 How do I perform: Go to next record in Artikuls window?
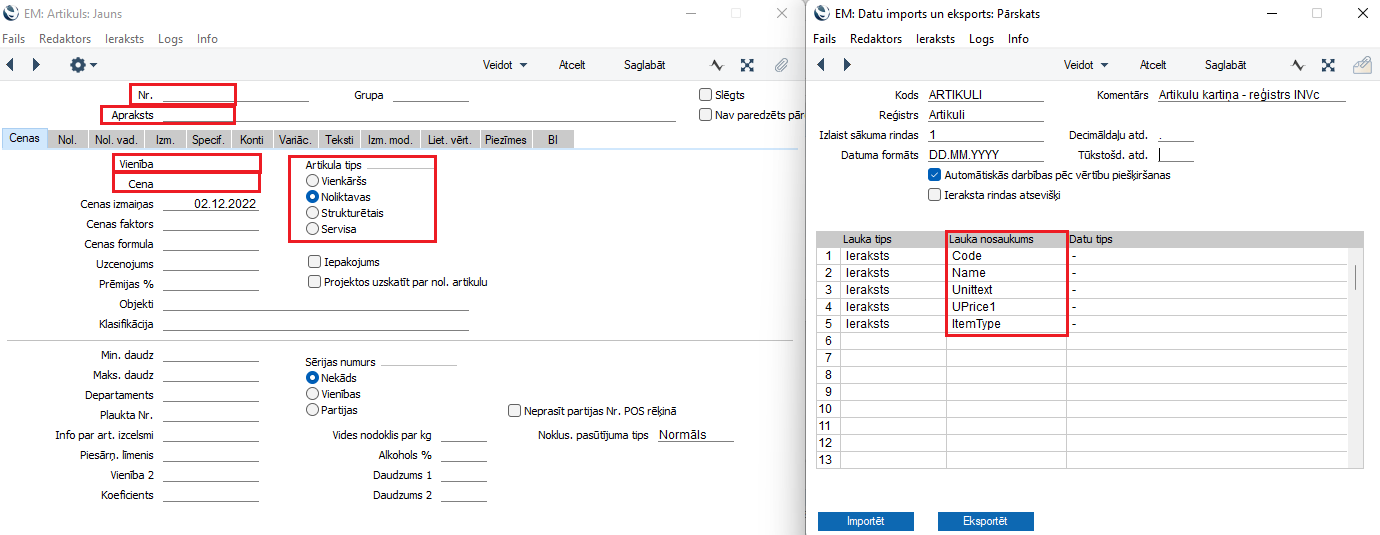[37, 65]
